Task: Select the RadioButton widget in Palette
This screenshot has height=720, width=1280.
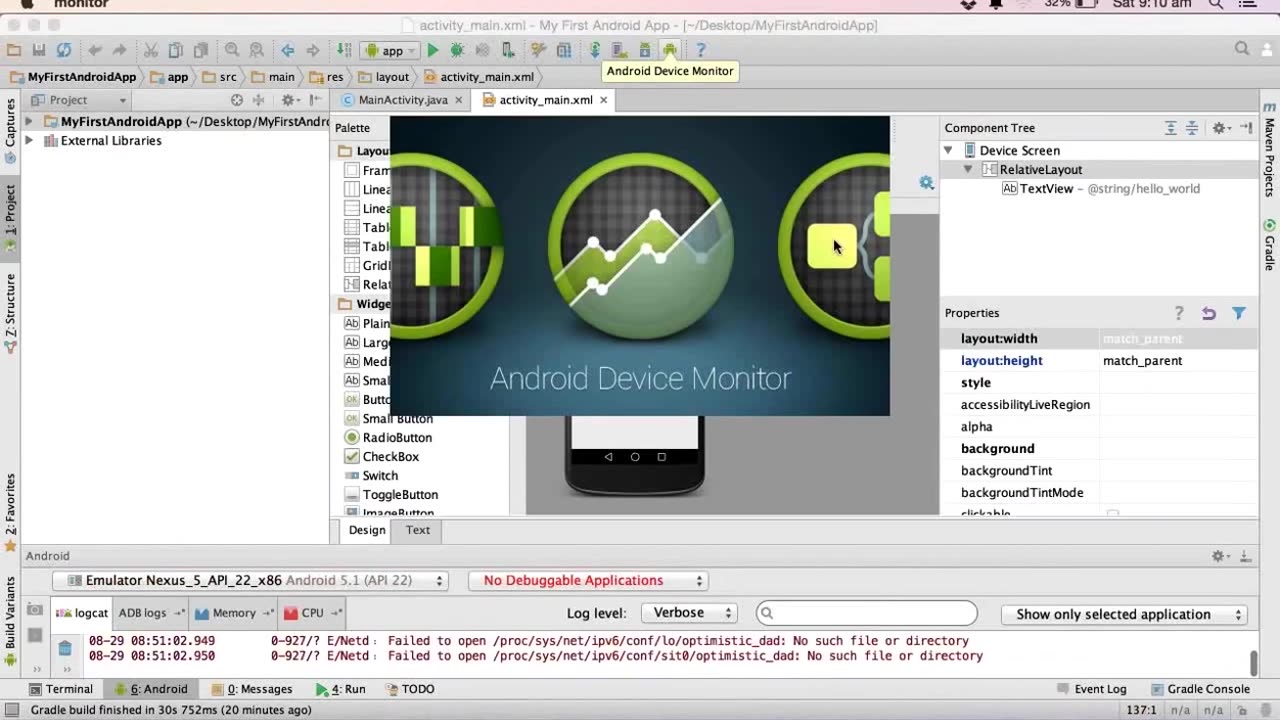Action: tap(388, 438)
